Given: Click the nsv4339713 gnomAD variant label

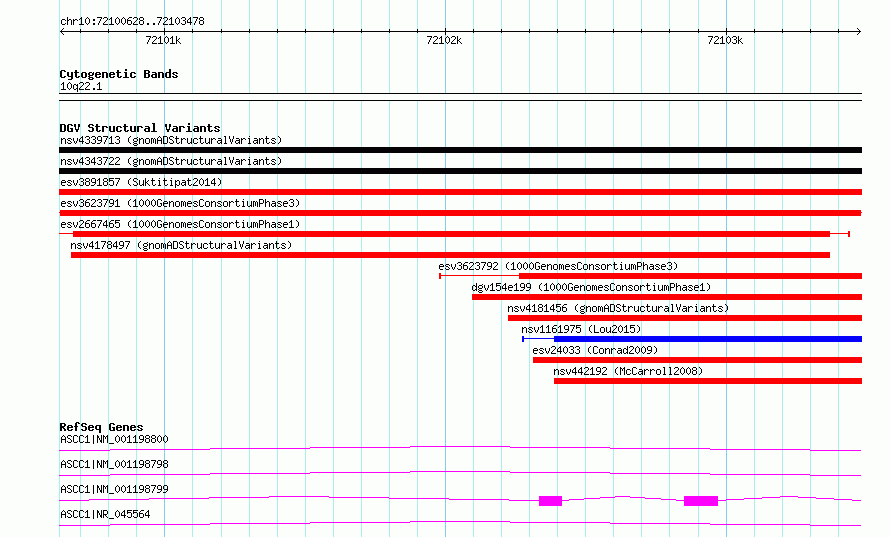Looking at the screenshot, I should (x=171, y=140).
